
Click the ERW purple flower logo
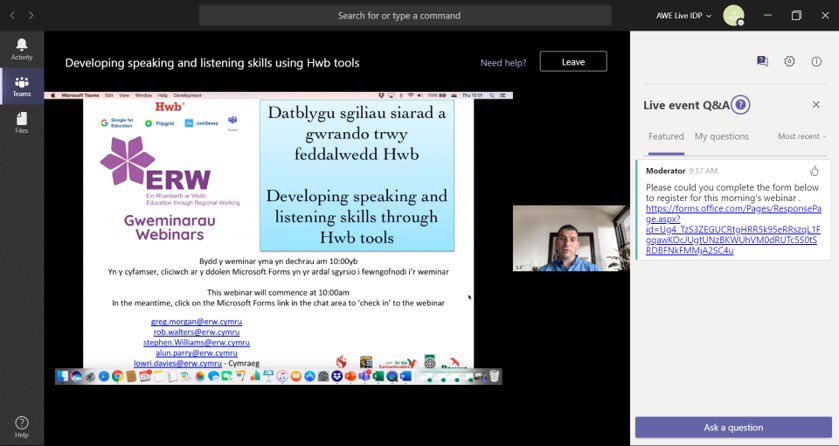click(x=127, y=160)
